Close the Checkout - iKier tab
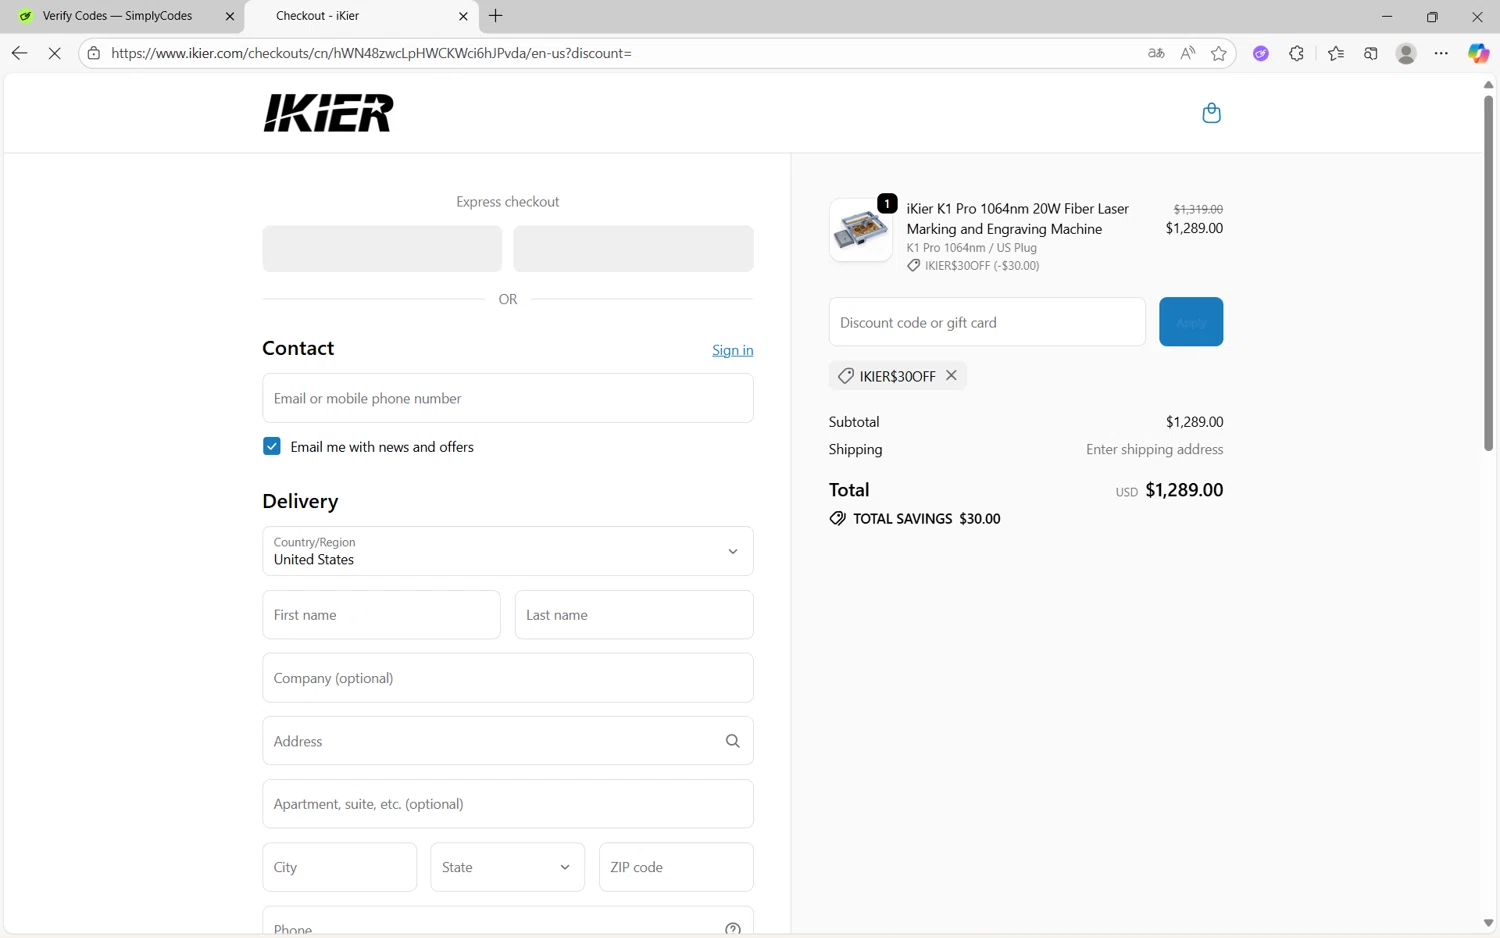1500x938 pixels. coord(463,16)
